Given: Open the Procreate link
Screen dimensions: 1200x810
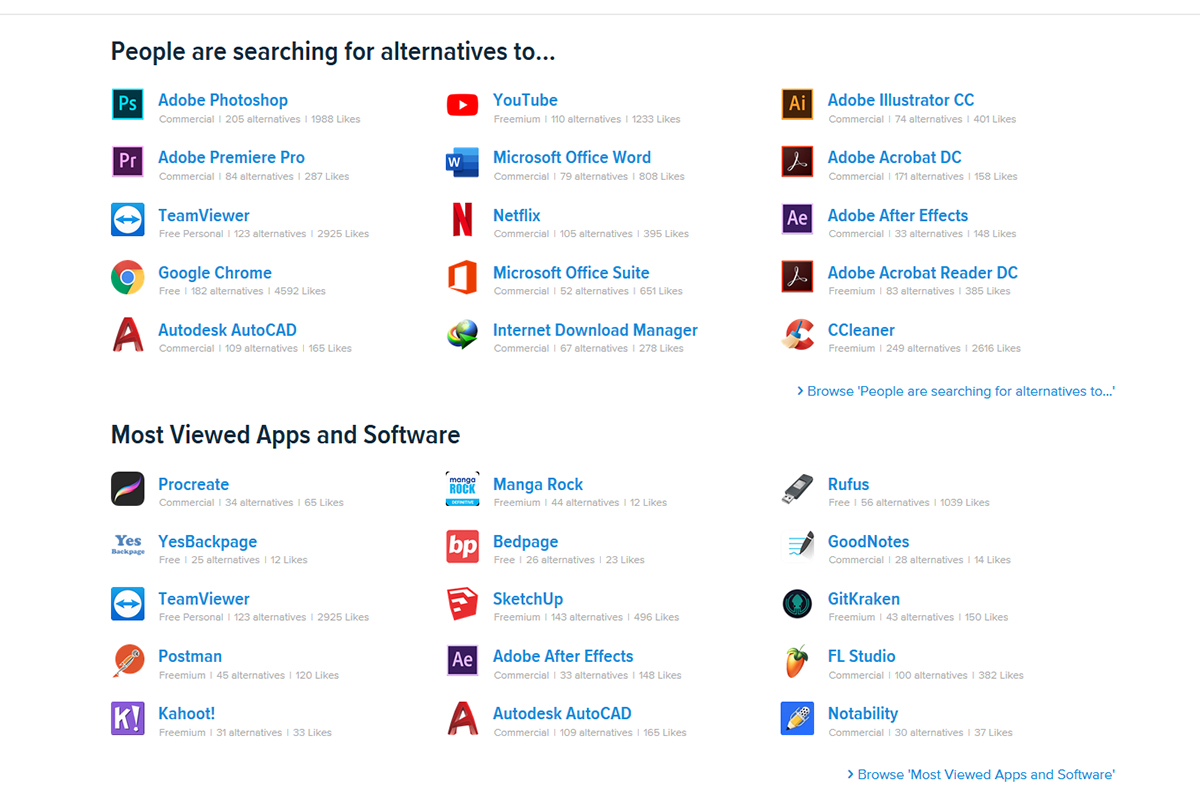Looking at the screenshot, I should click(x=193, y=484).
